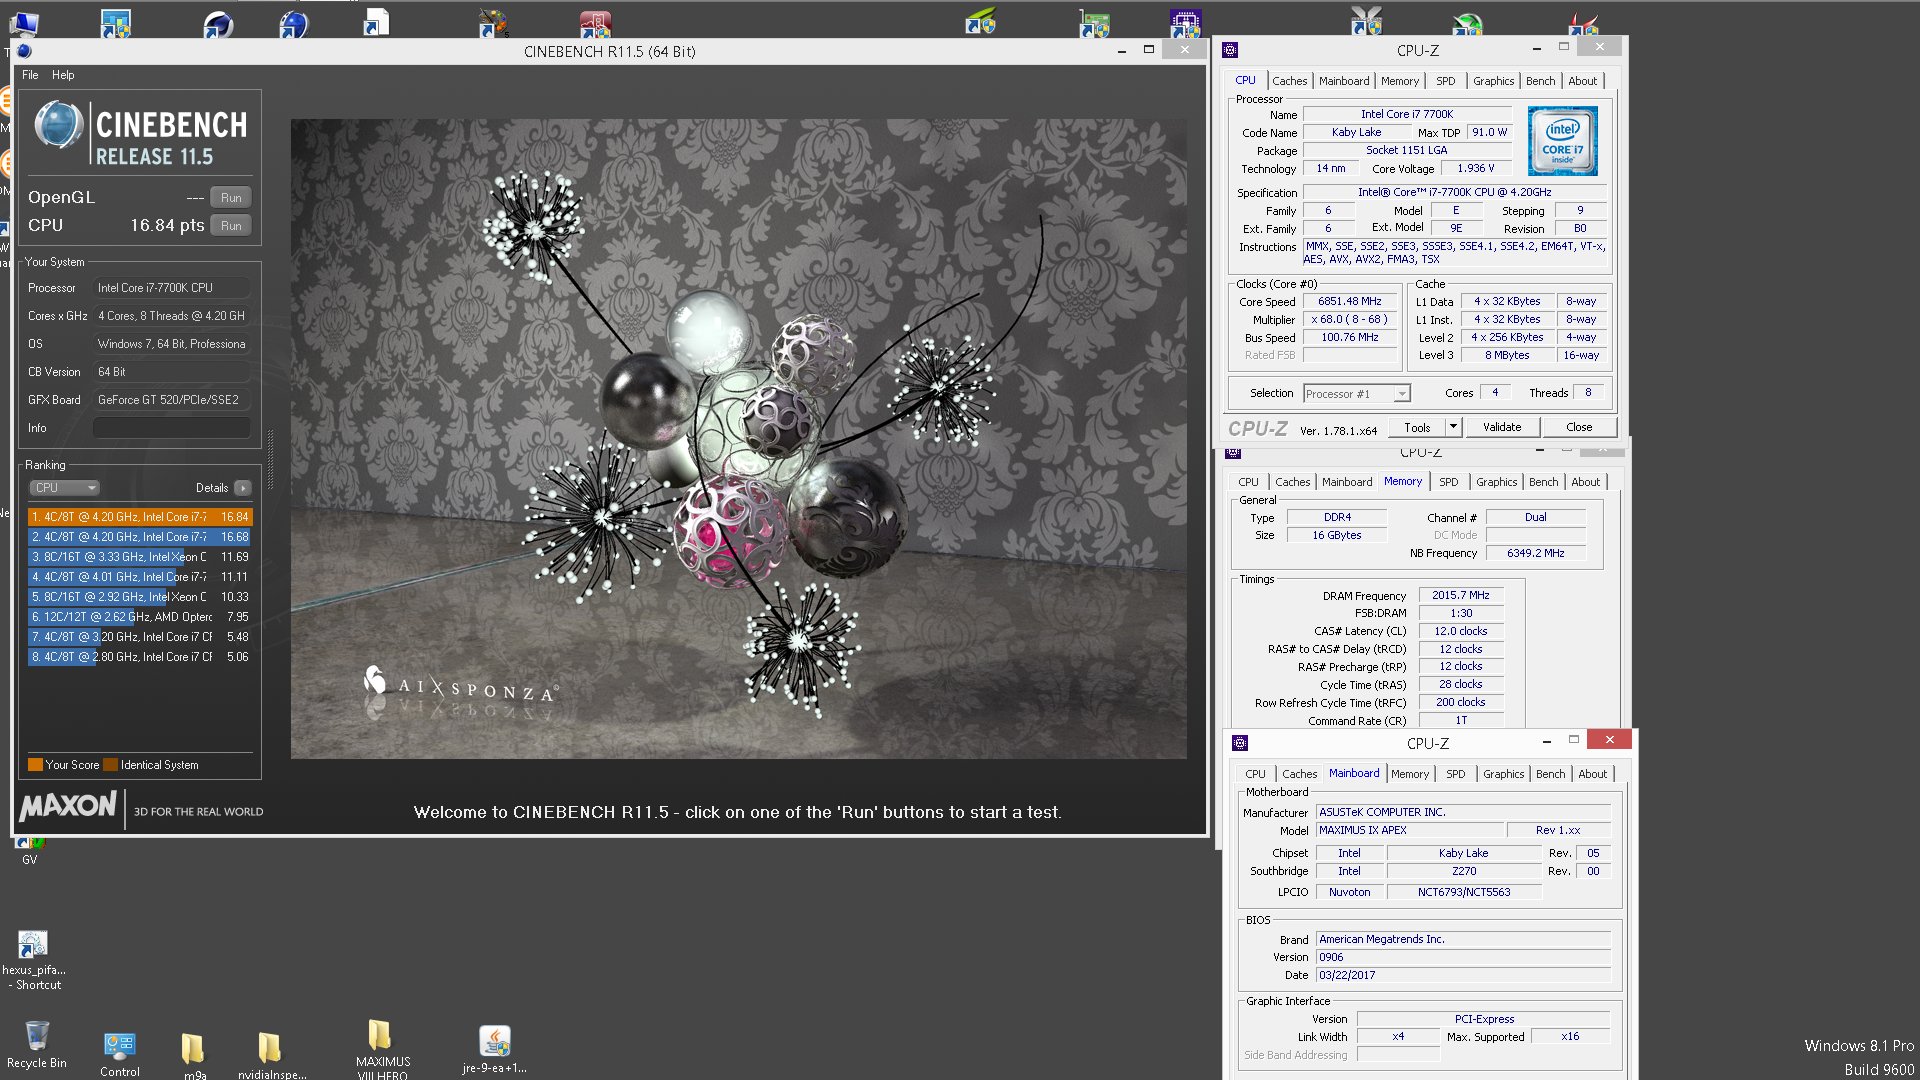The height and width of the screenshot is (1080, 1920).
Task: Select SPD tab in the Memory CPU-Z window
Action: pos(1449,482)
